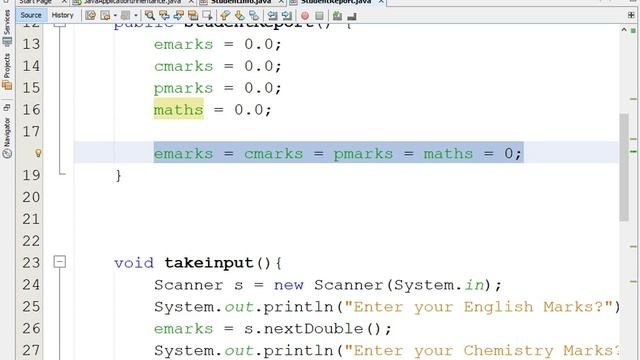Comment out the selected line

(x=337, y=16)
